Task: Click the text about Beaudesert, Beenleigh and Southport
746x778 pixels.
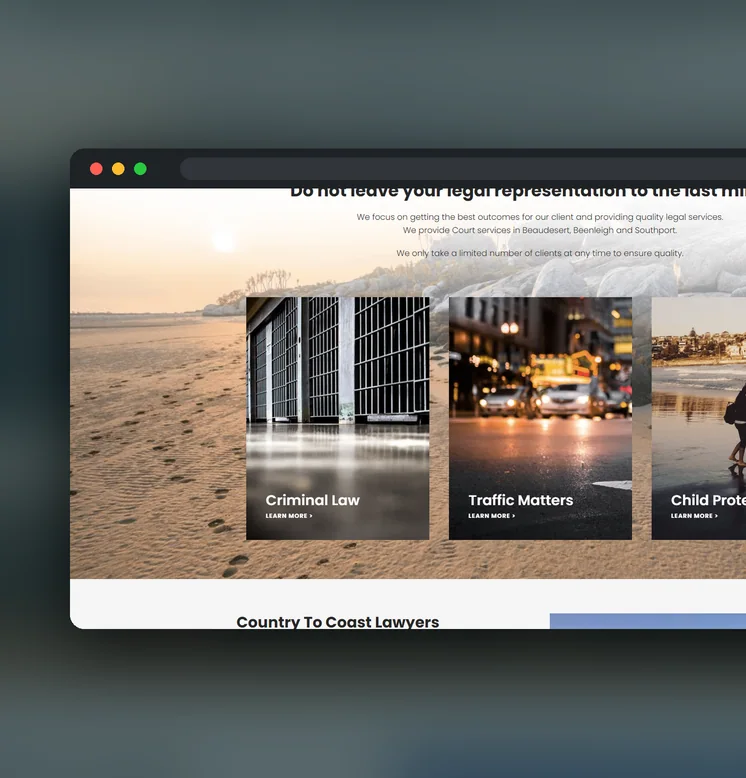Action: click(x=540, y=230)
